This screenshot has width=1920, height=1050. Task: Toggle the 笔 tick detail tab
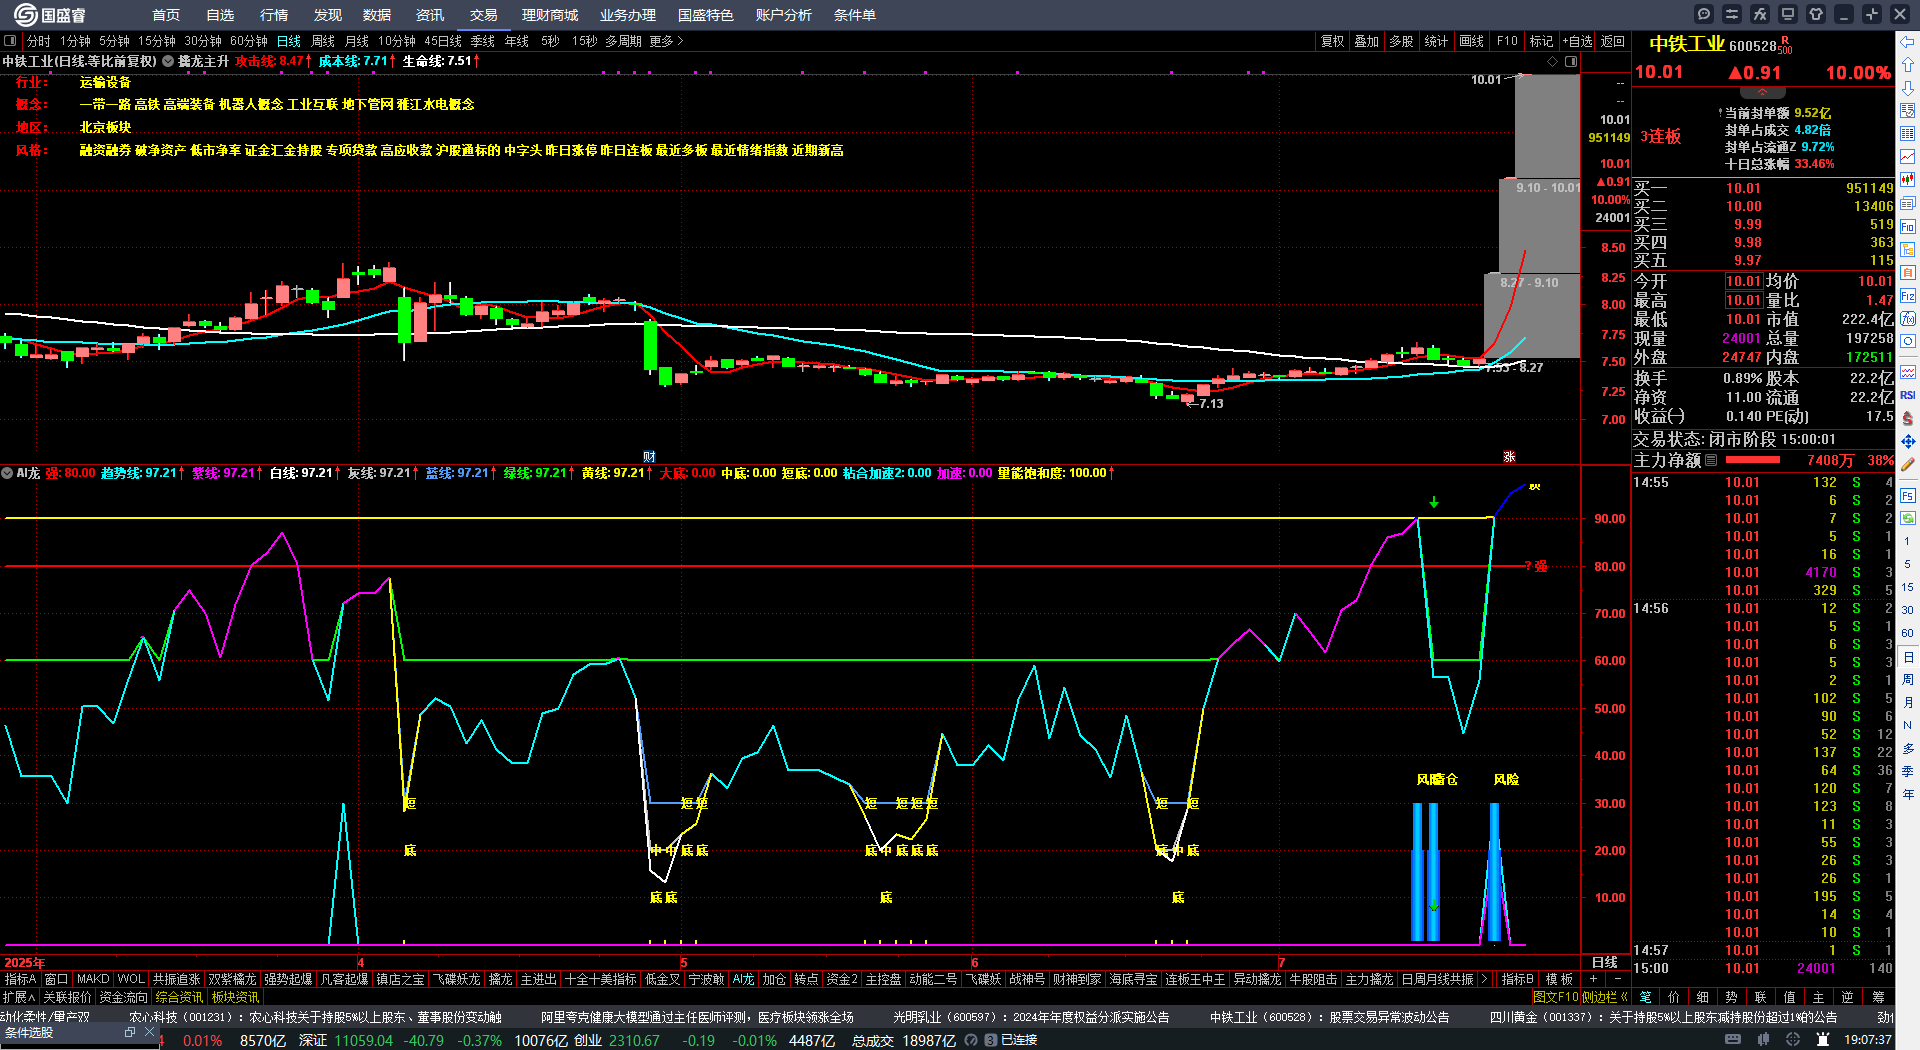click(1645, 997)
